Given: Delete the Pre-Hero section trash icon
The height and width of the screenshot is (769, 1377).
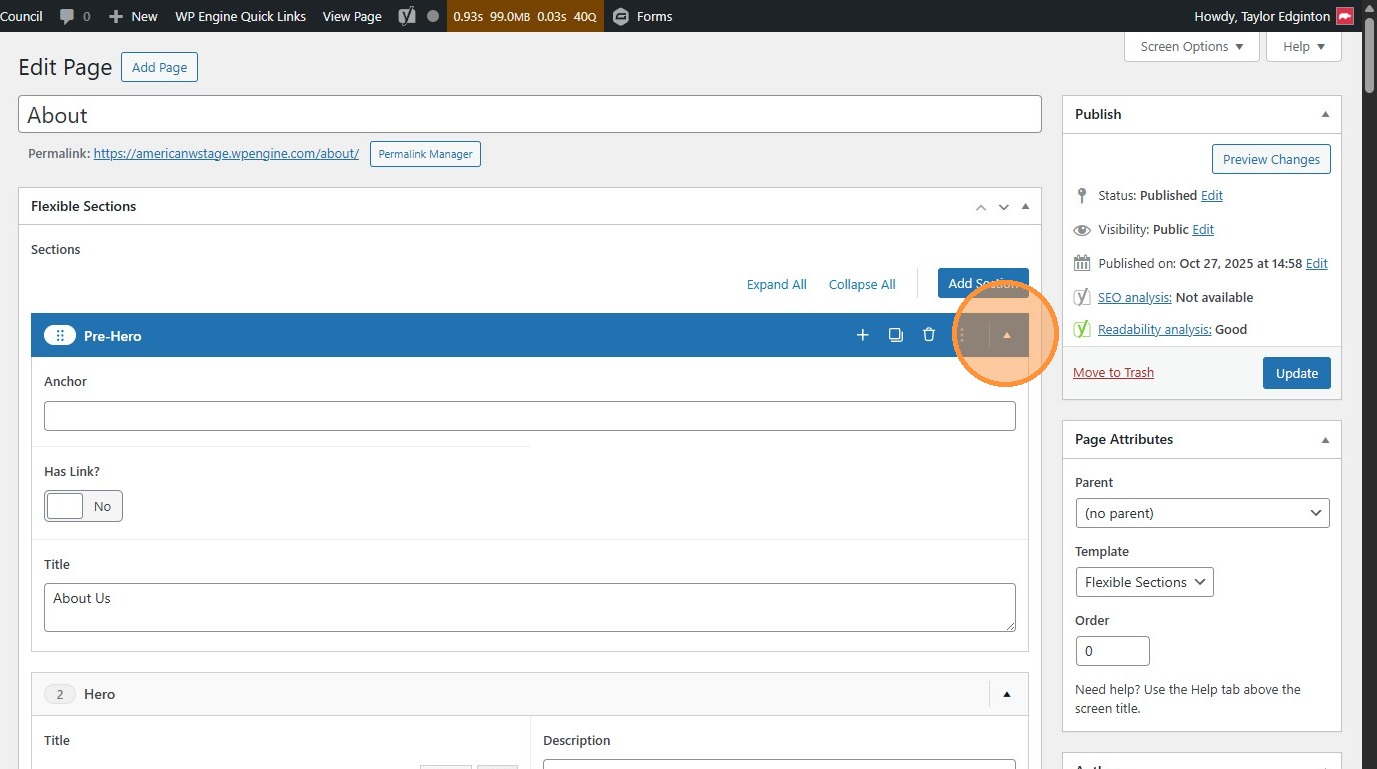Looking at the screenshot, I should click(929, 335).
